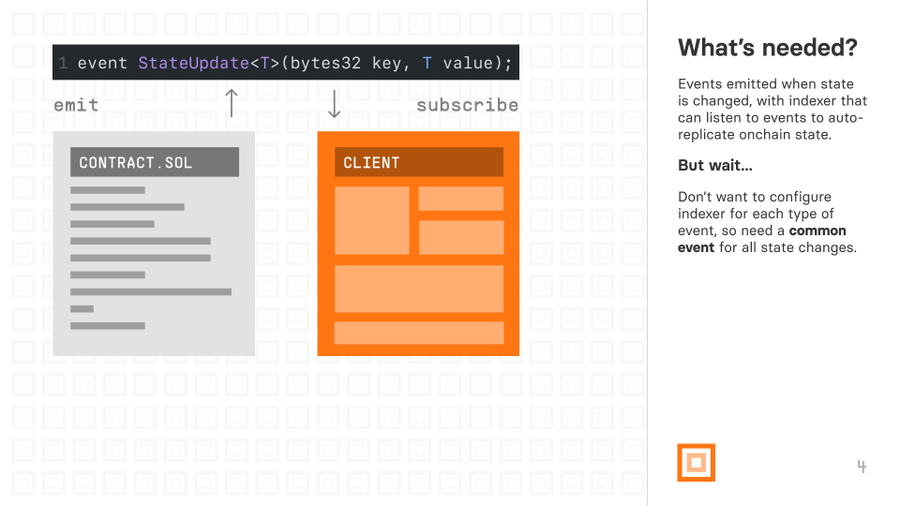Viewport: 900px width, 506px height.
Task: Click the 'Events emitted when state' paragraph
Action: 772,109
